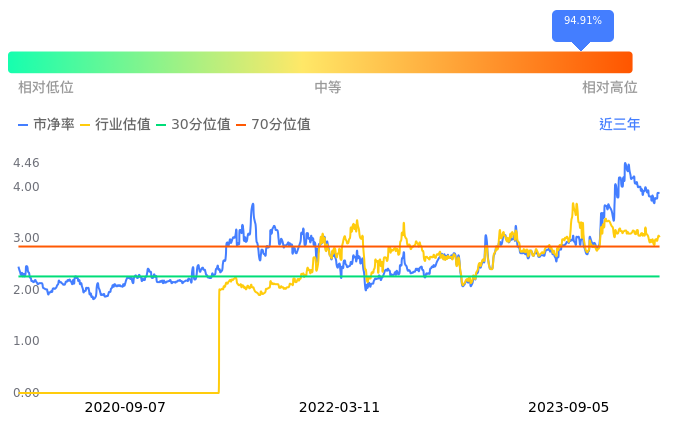The image size is (686, 442).
Task: Select the 2022-03-11 date on the x-axis
Action: pyautogui.click(x=339, y=408)
